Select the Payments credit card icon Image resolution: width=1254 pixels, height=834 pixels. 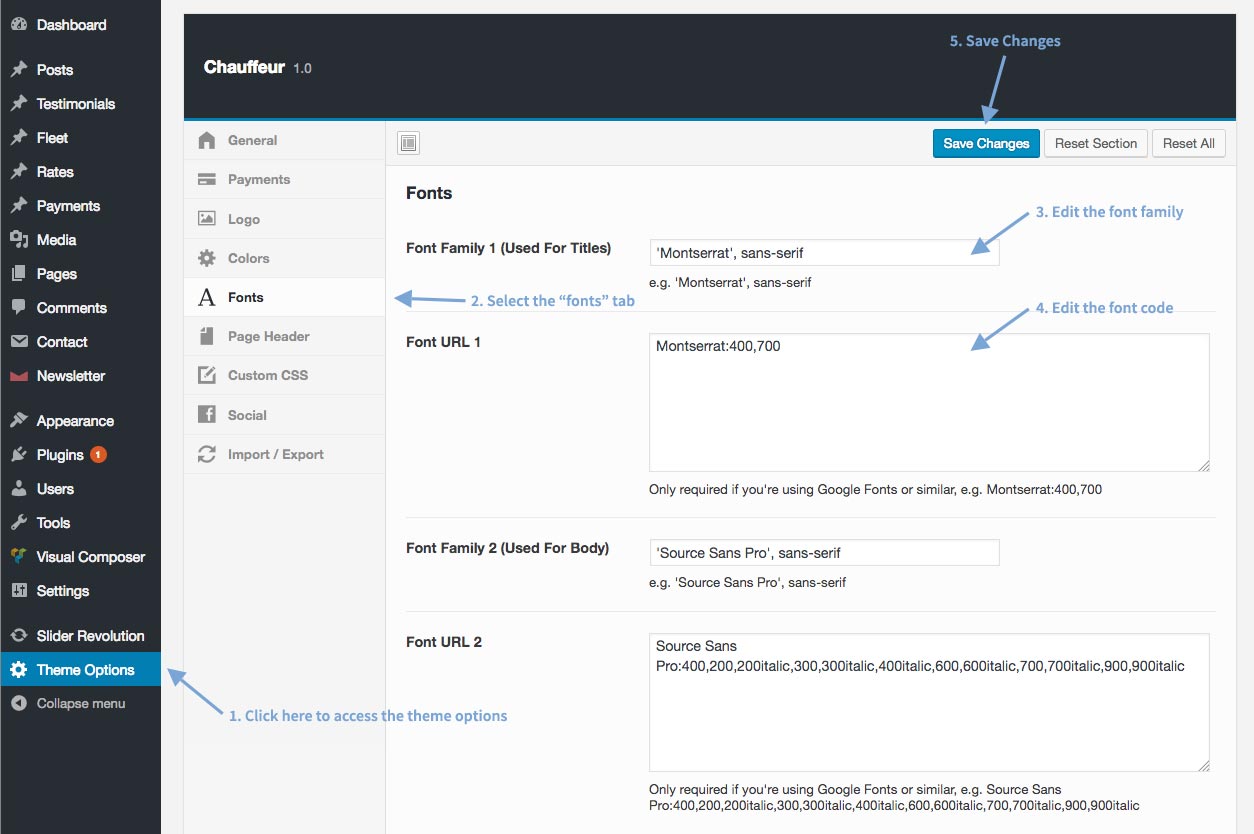[207, 180]
